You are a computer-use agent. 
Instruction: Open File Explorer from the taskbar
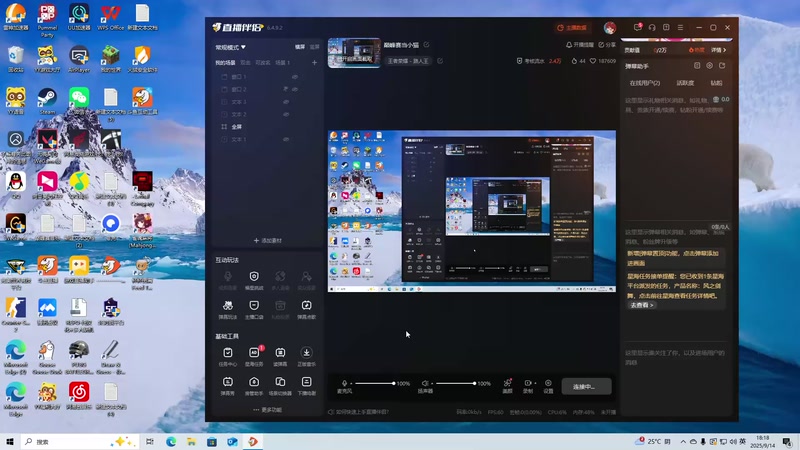[191, 441]
